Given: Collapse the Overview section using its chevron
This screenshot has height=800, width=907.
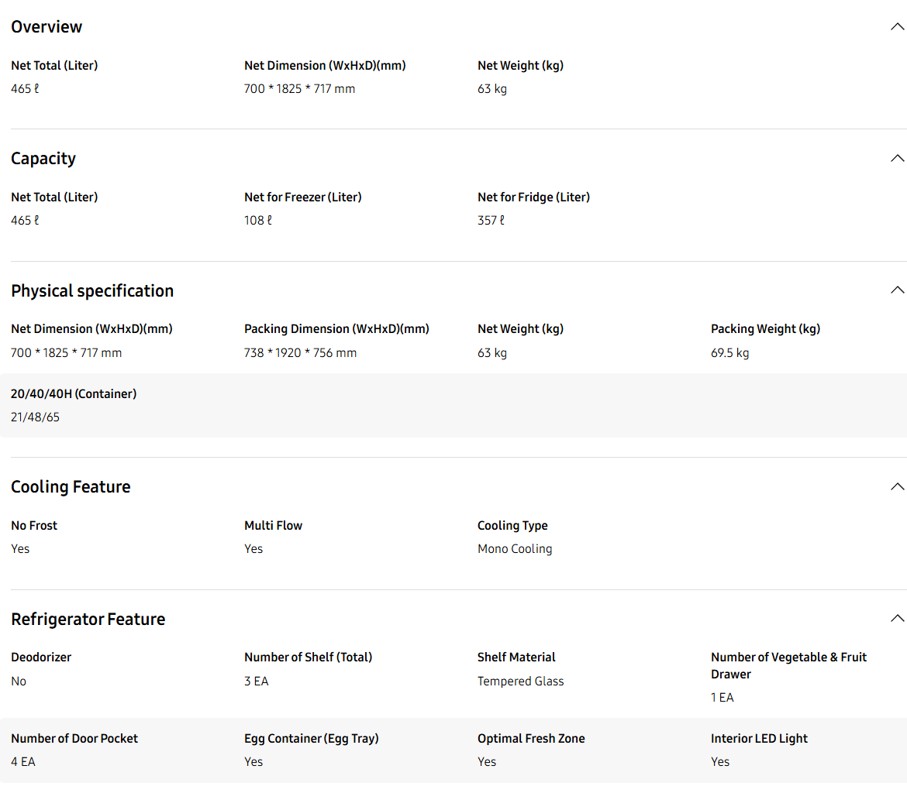Looking at the screenshot, I should pyautogui.click(x=897, y=27).
